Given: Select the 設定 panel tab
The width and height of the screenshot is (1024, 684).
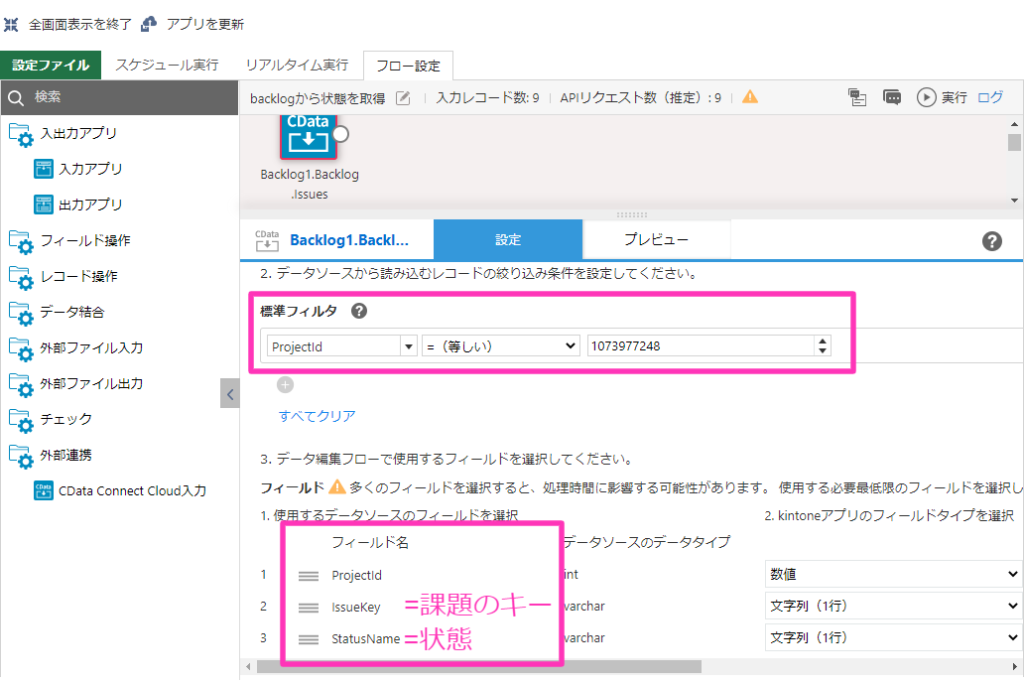Looking at the screenshot, I should (x=508, y=240).
